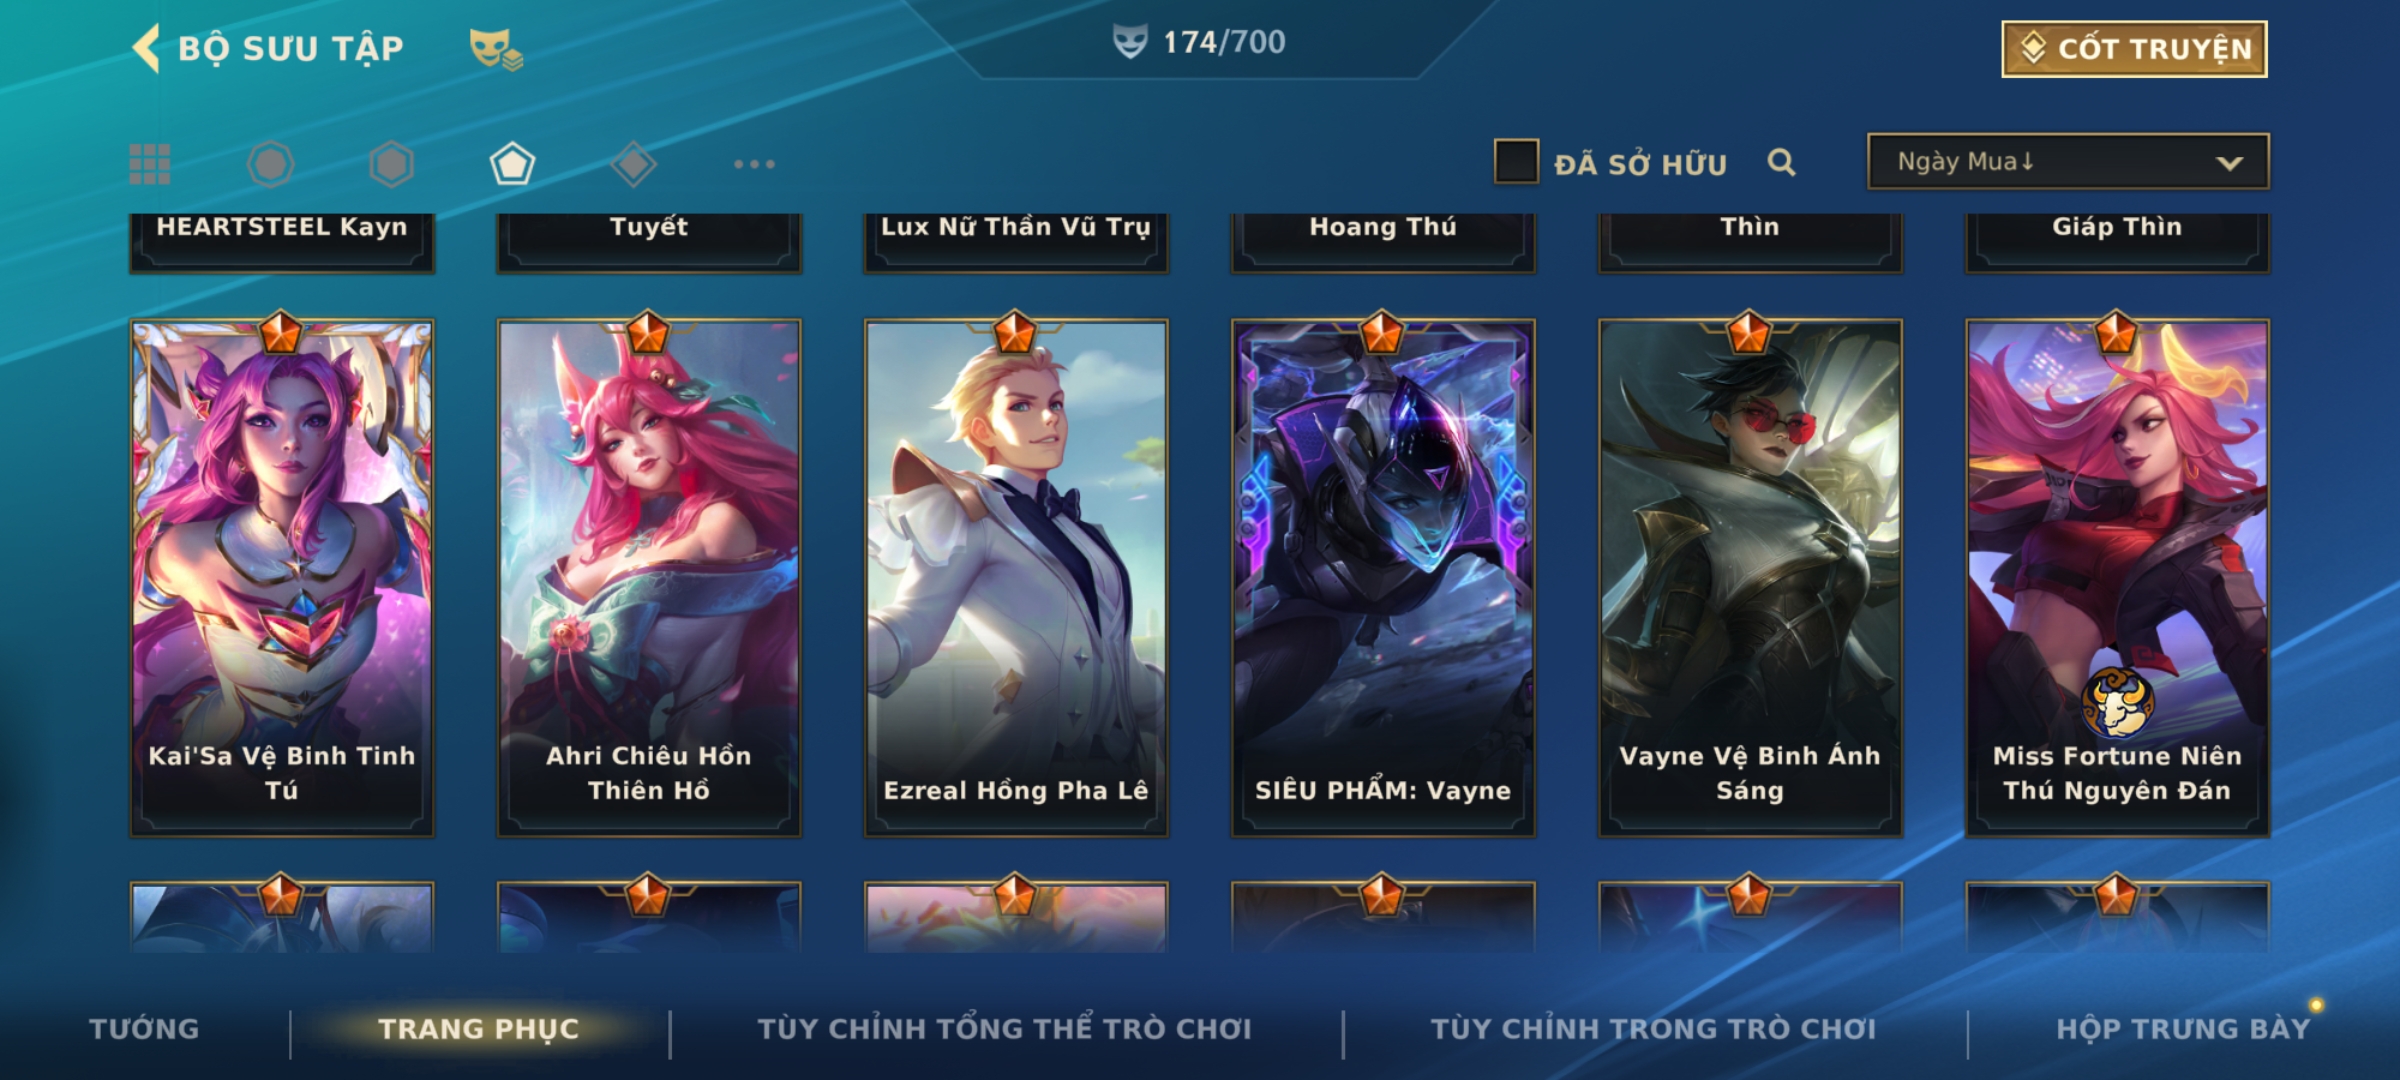The image size is (2400, 1080).
Task: Select the first hexagon rarity filter
Action: coord(270,164)
